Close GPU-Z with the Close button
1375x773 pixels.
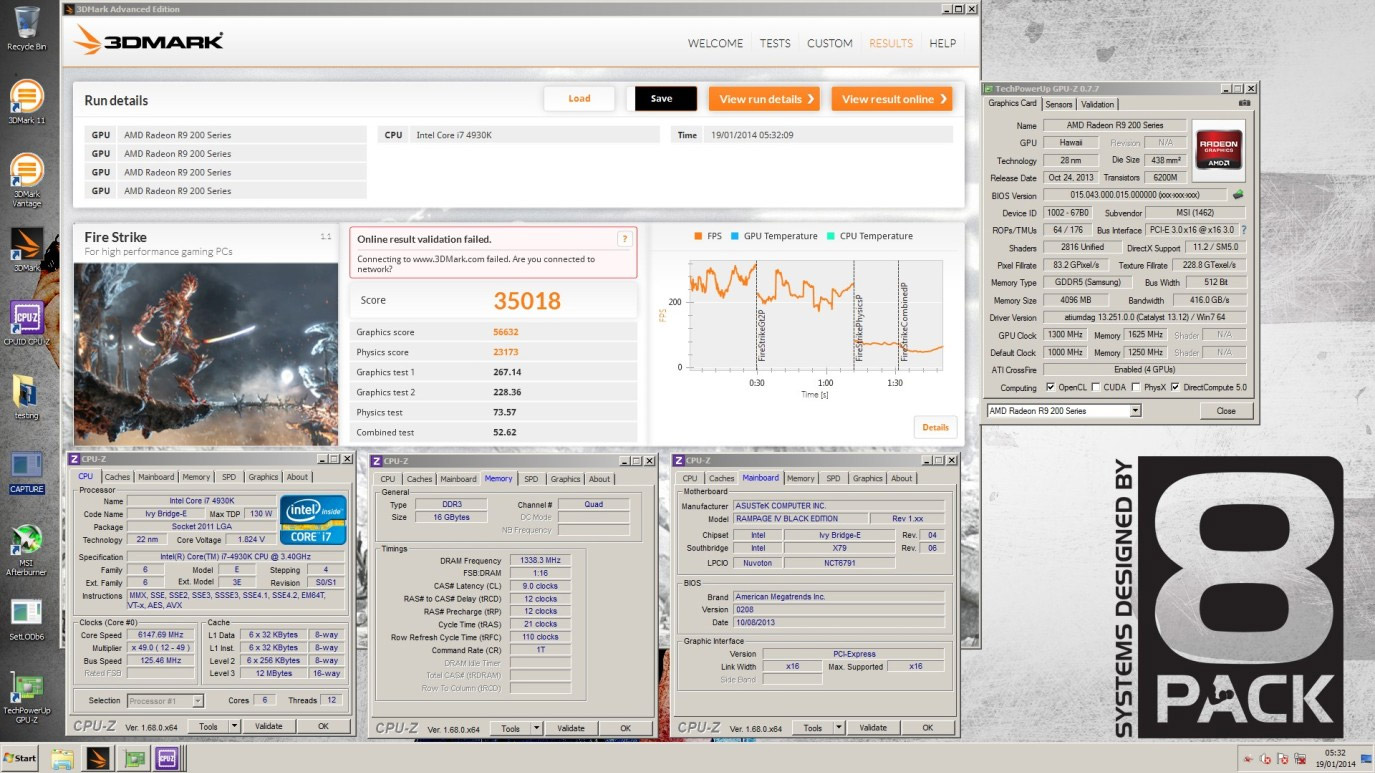[x=1226, y=411]
